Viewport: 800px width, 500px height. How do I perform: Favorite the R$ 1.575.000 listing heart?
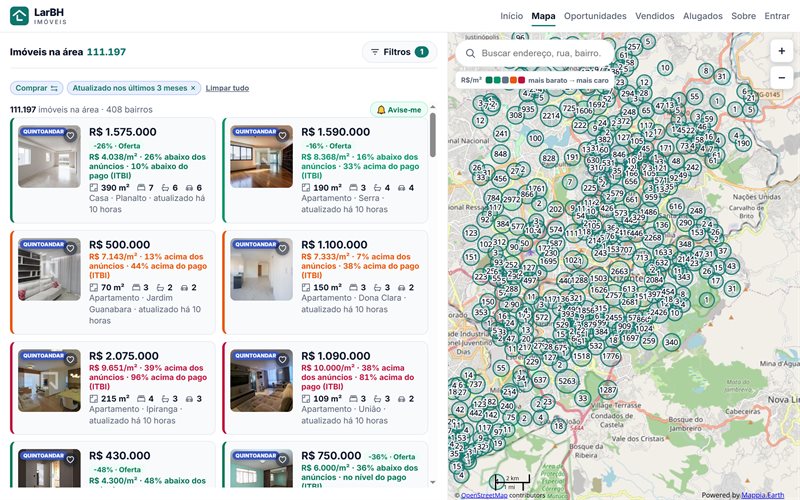[x=70, y=136]
